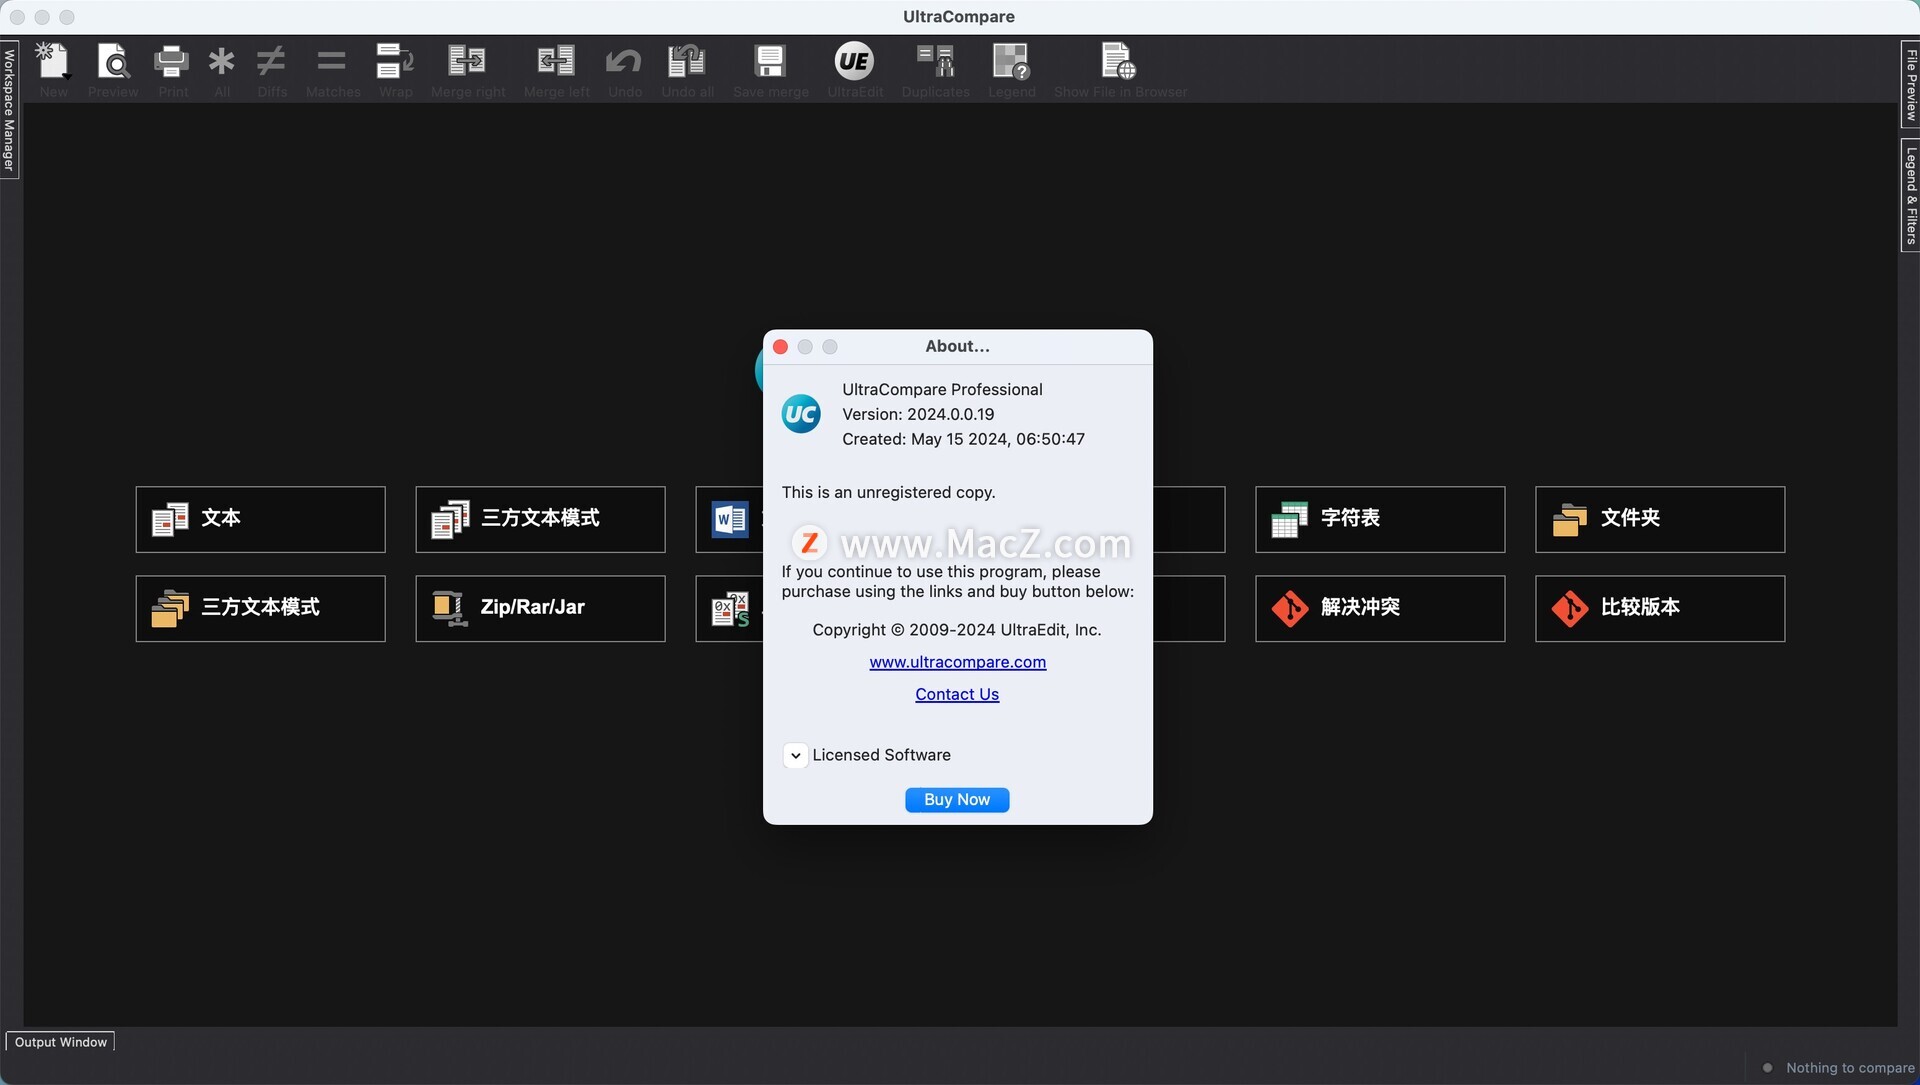
Task: Click the Buy Now button
Action: 957,800
